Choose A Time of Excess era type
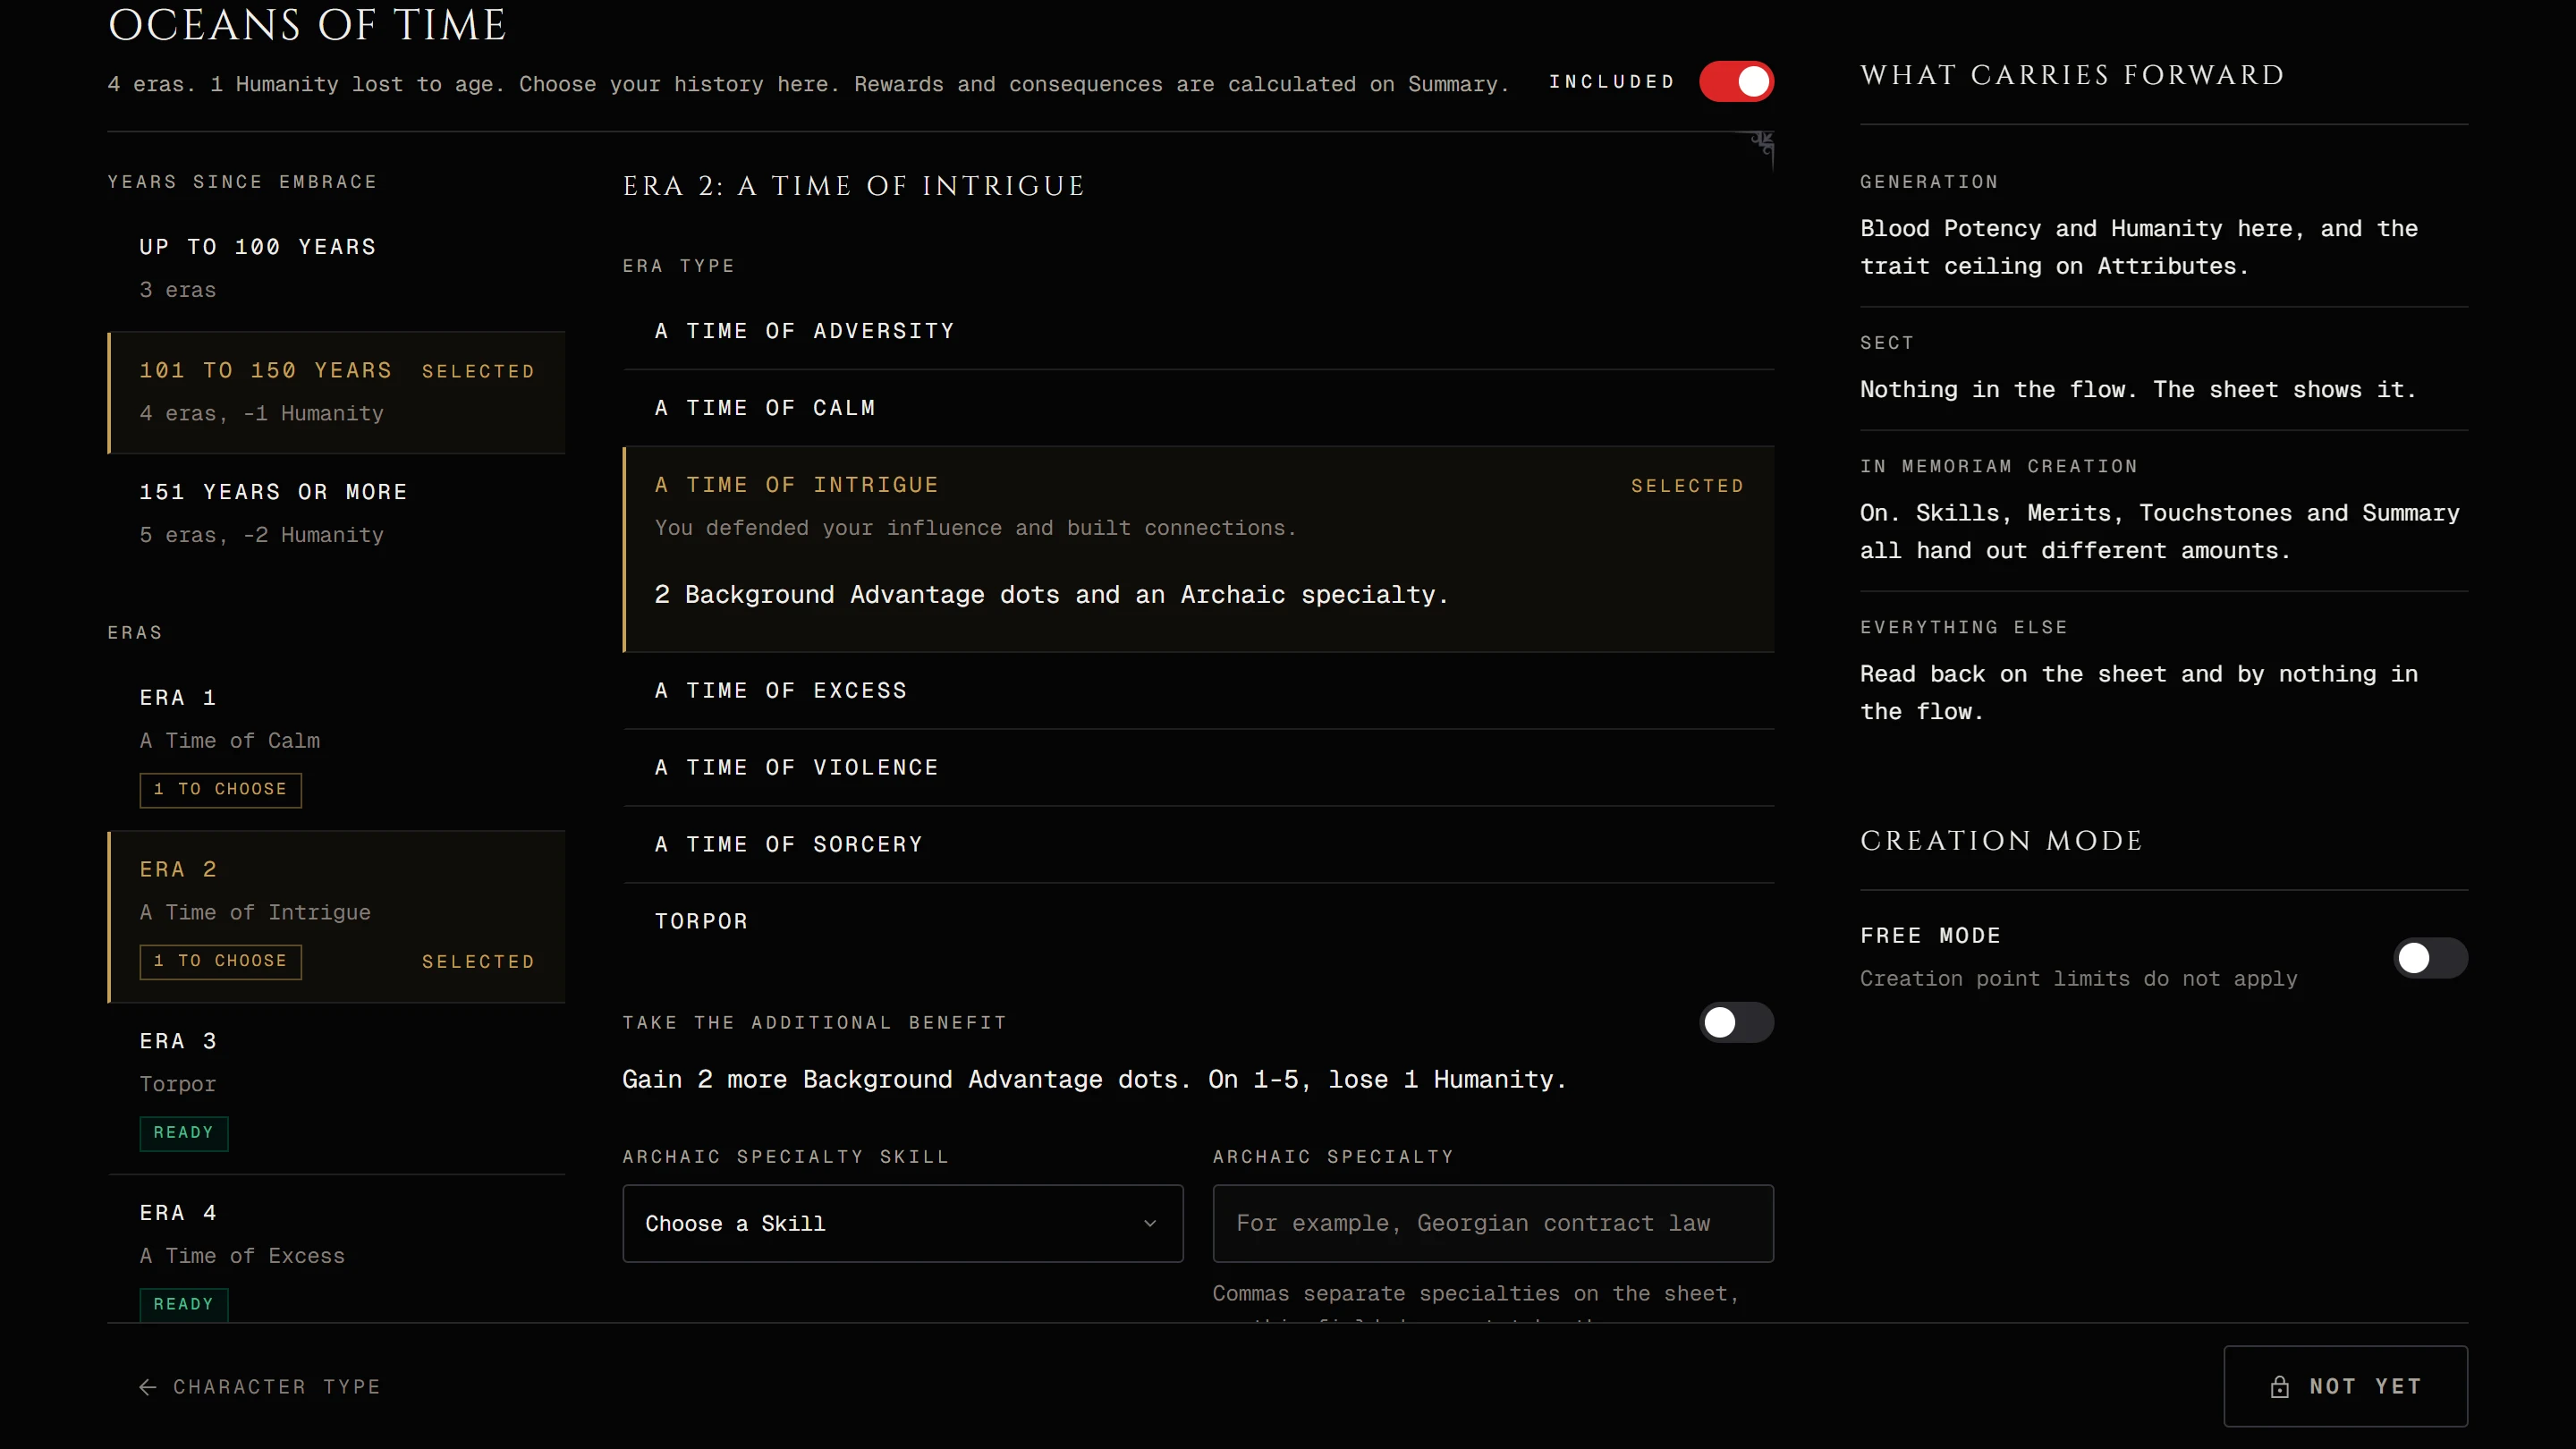2576x1449 pixels. [x=1198, y=691]
